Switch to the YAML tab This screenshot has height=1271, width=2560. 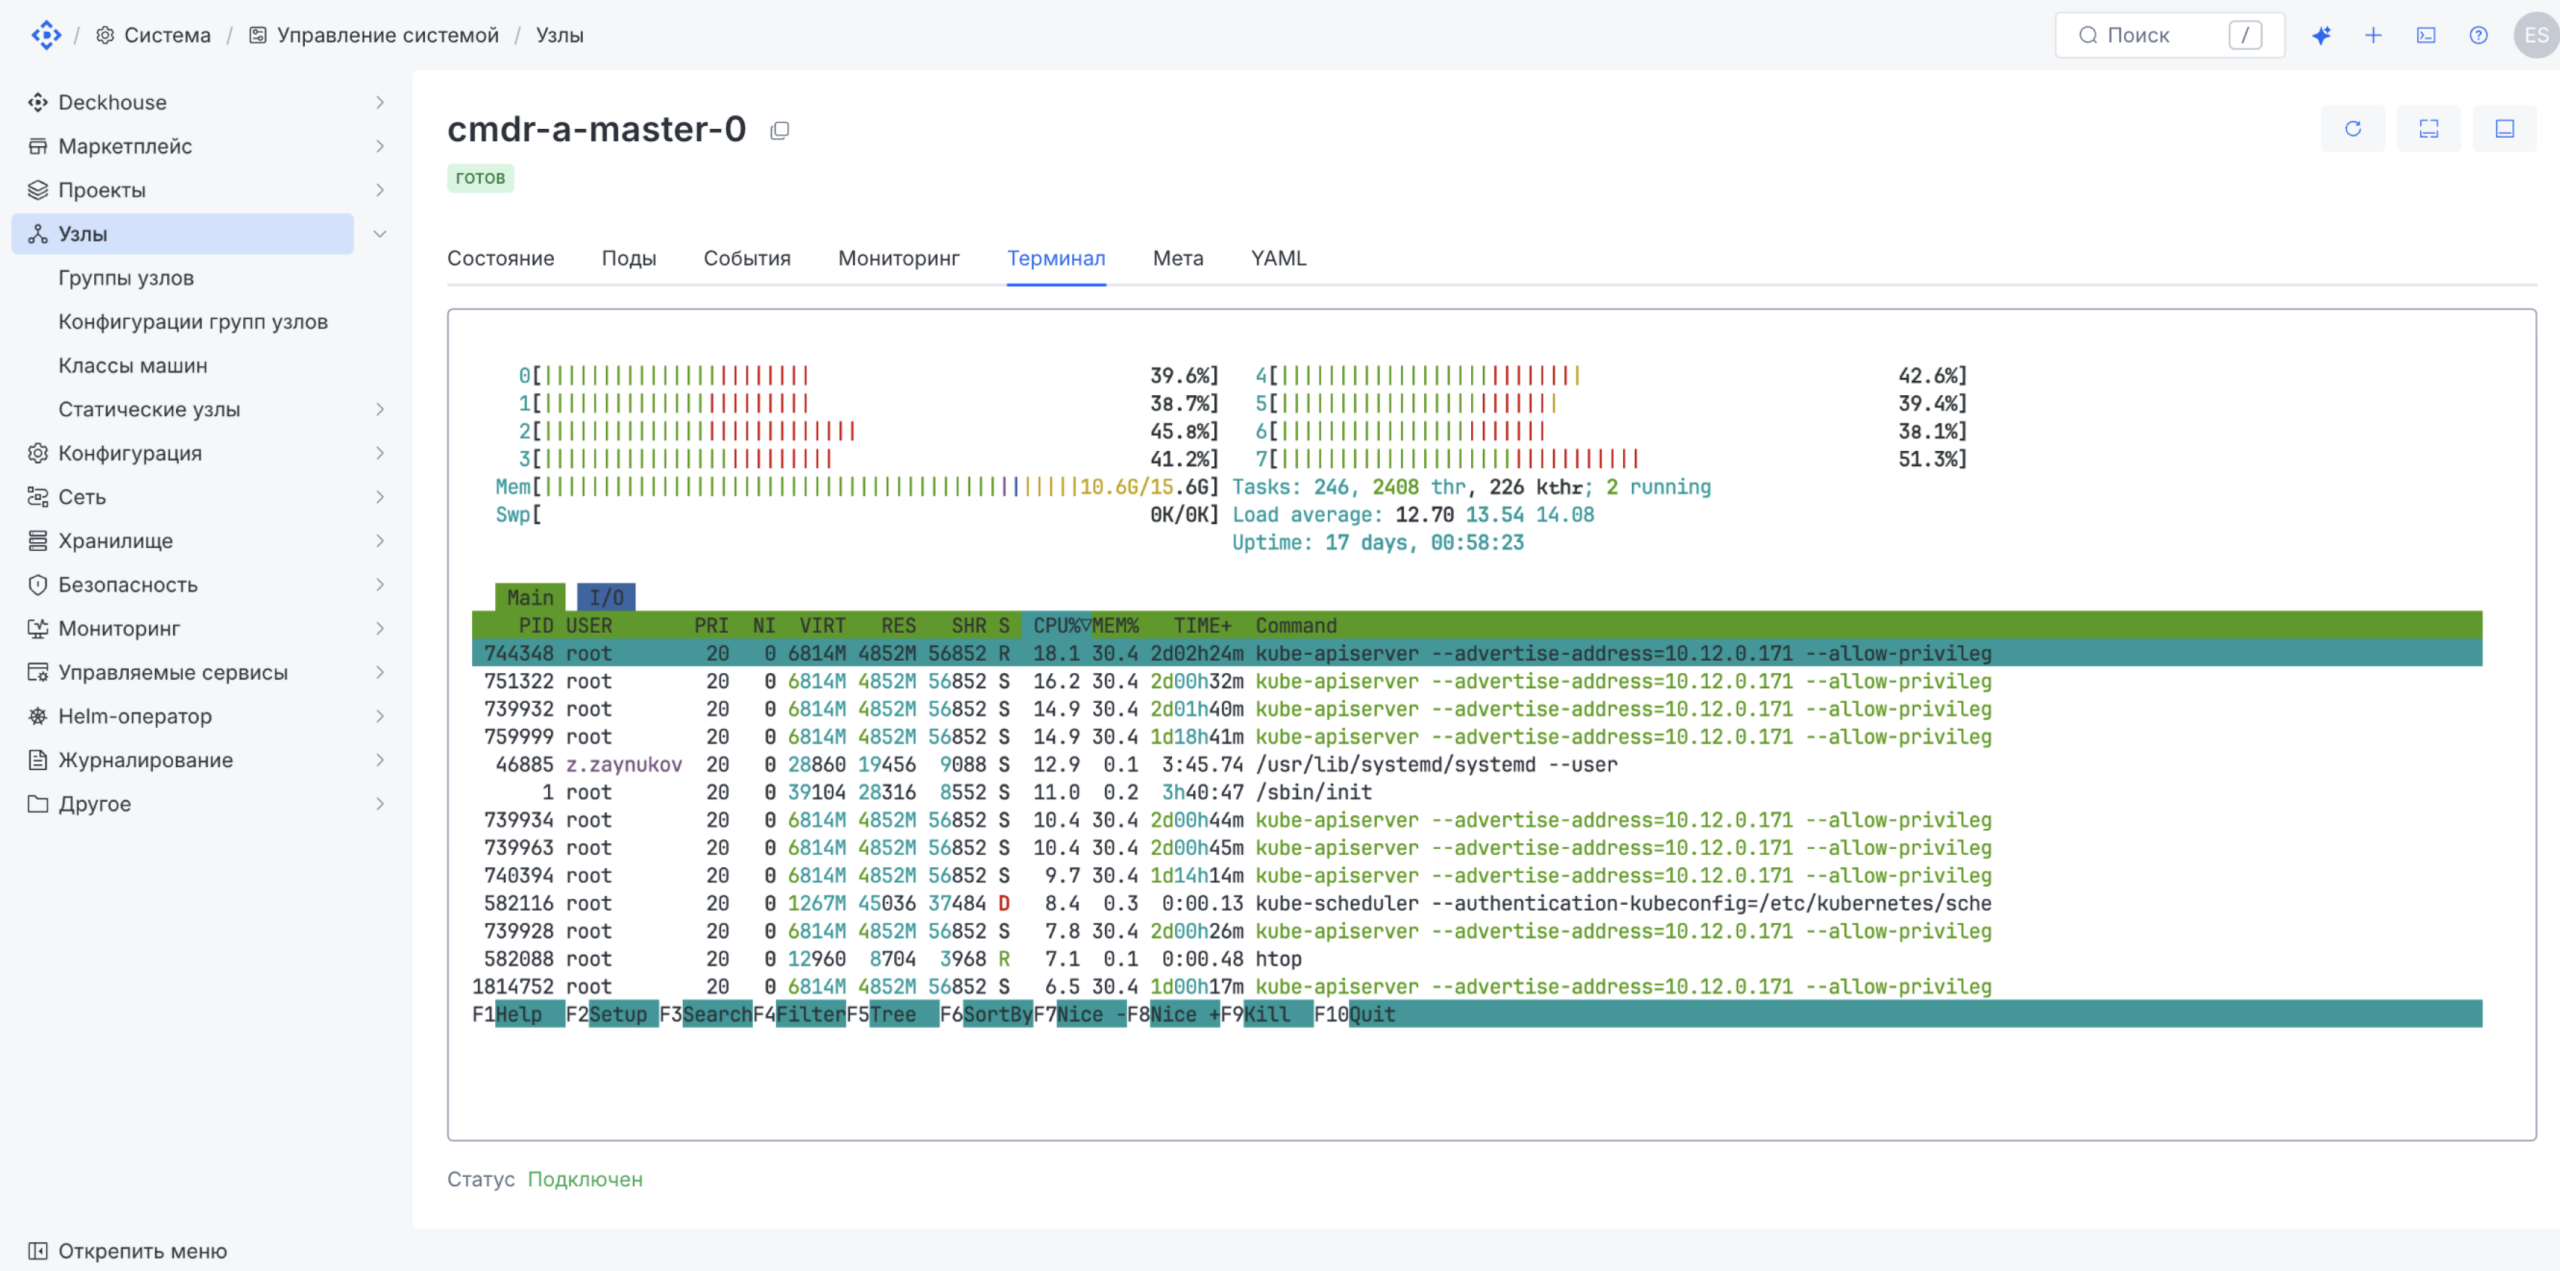tap(1278, 258)
